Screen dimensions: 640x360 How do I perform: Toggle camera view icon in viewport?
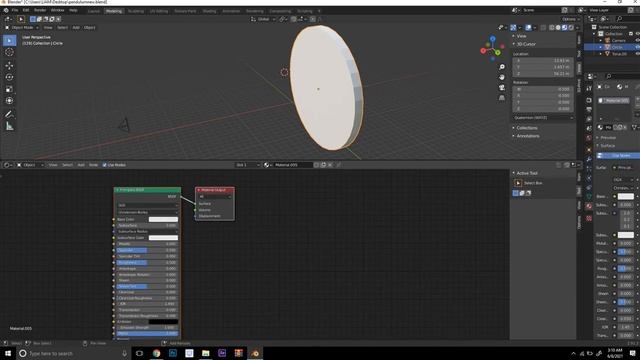click(x=502, y=87)
